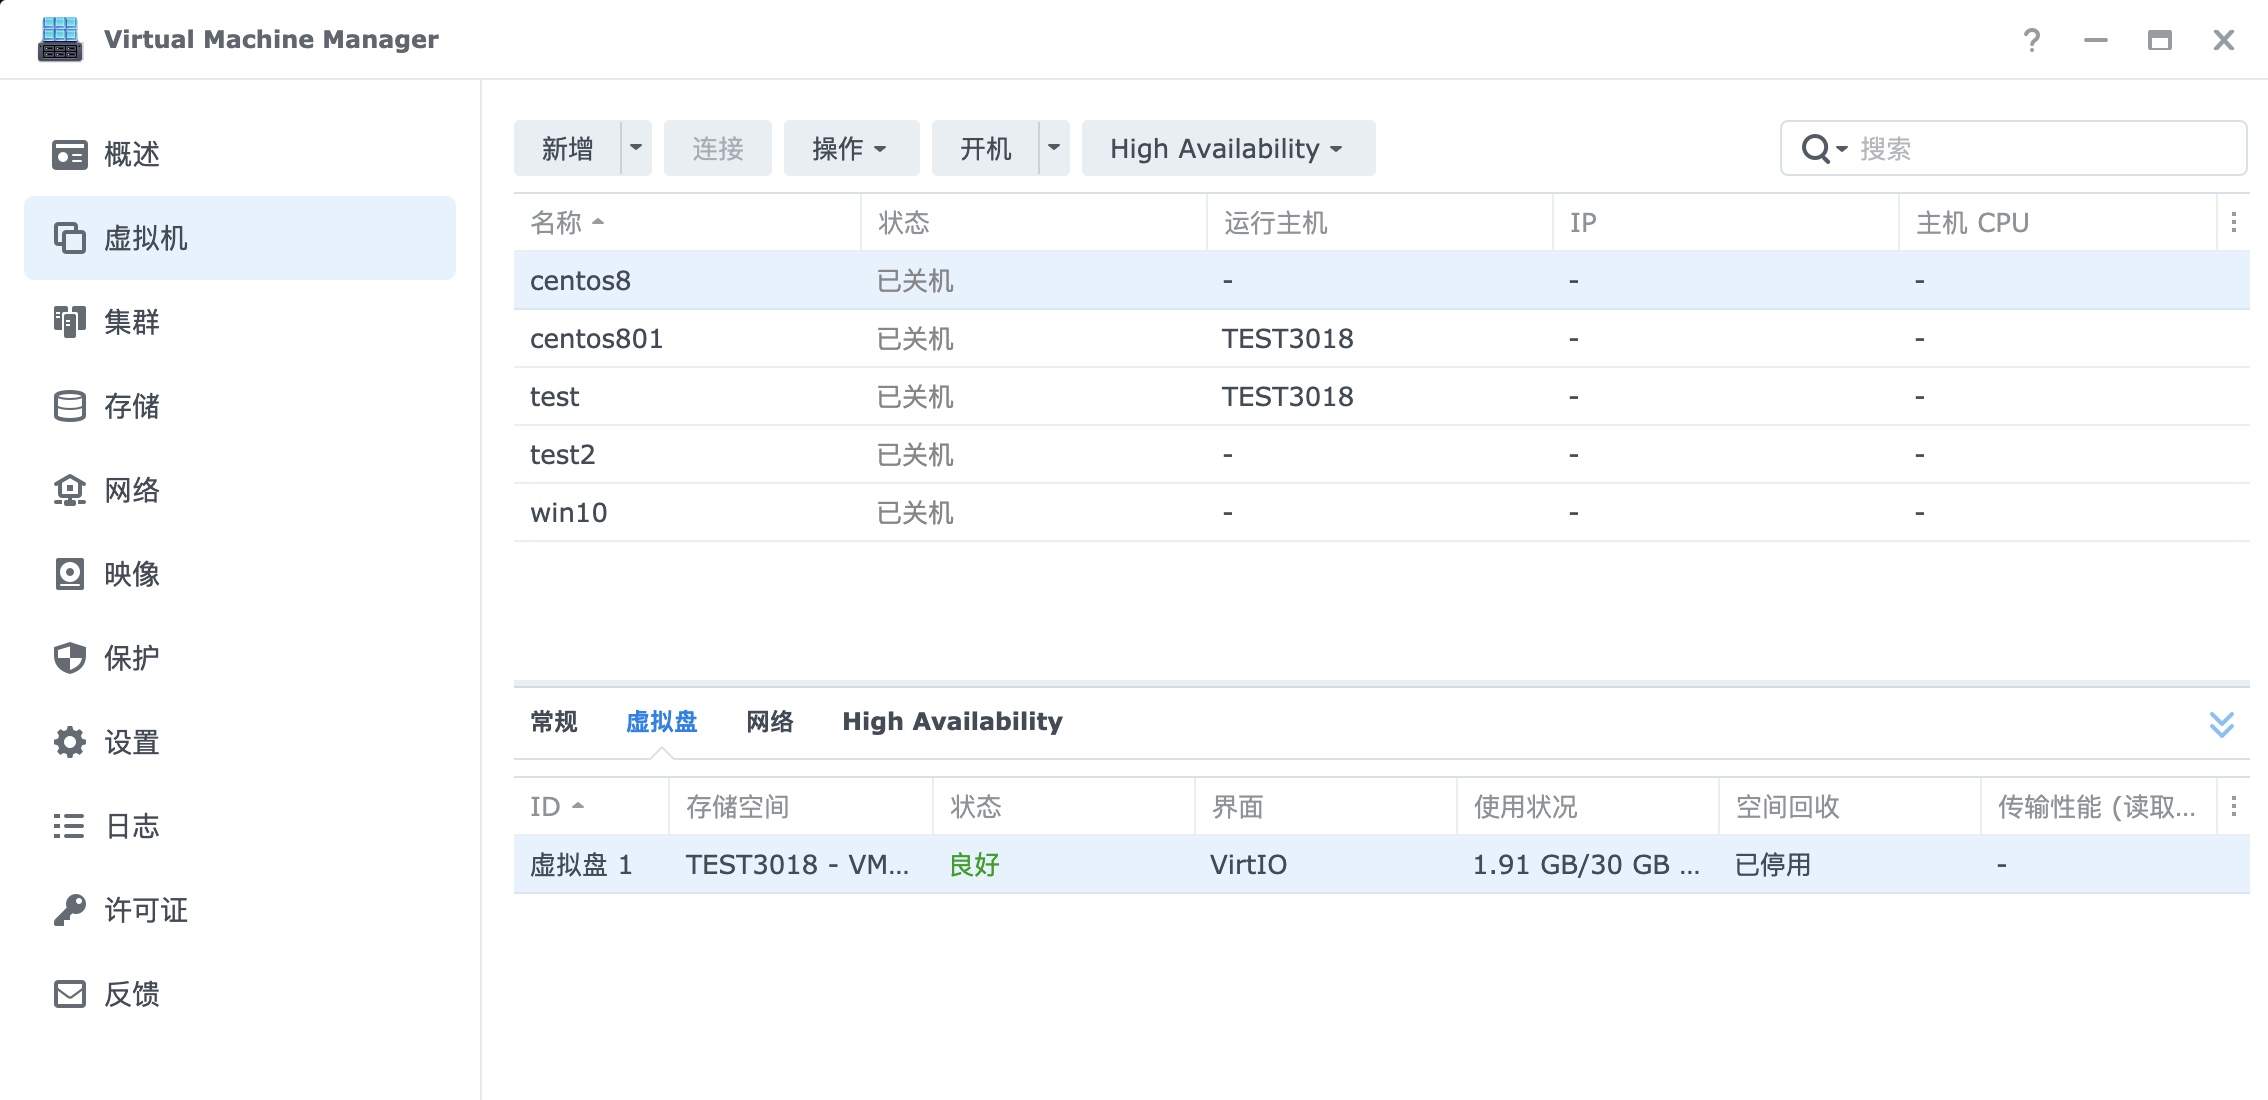Click the 搜索 search input field

pyautogui.click(x=2013, y=148)
